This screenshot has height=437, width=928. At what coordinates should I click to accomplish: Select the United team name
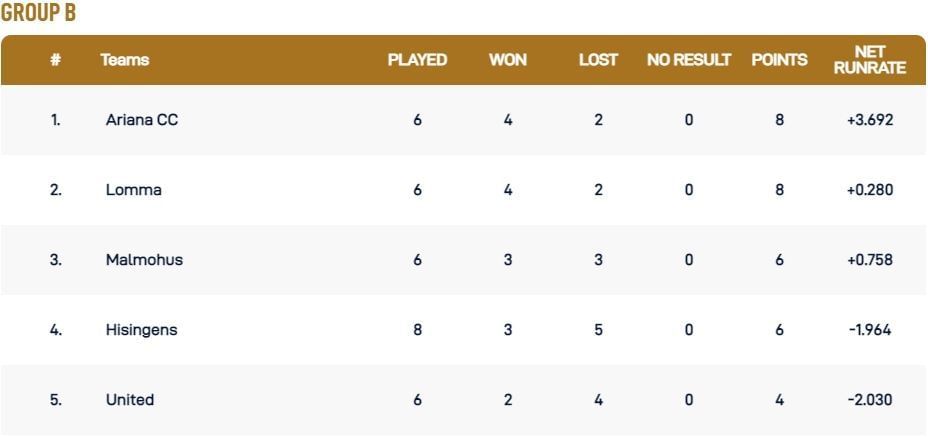tap(130, 400)
